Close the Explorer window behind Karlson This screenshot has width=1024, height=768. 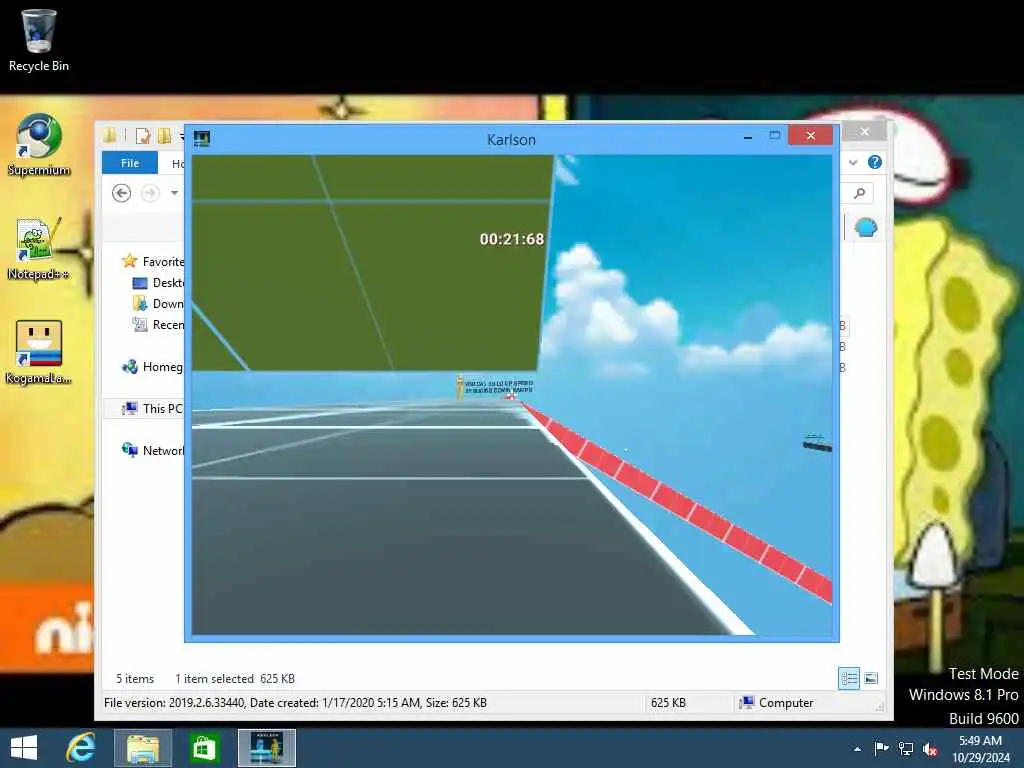tap(865, 132)
